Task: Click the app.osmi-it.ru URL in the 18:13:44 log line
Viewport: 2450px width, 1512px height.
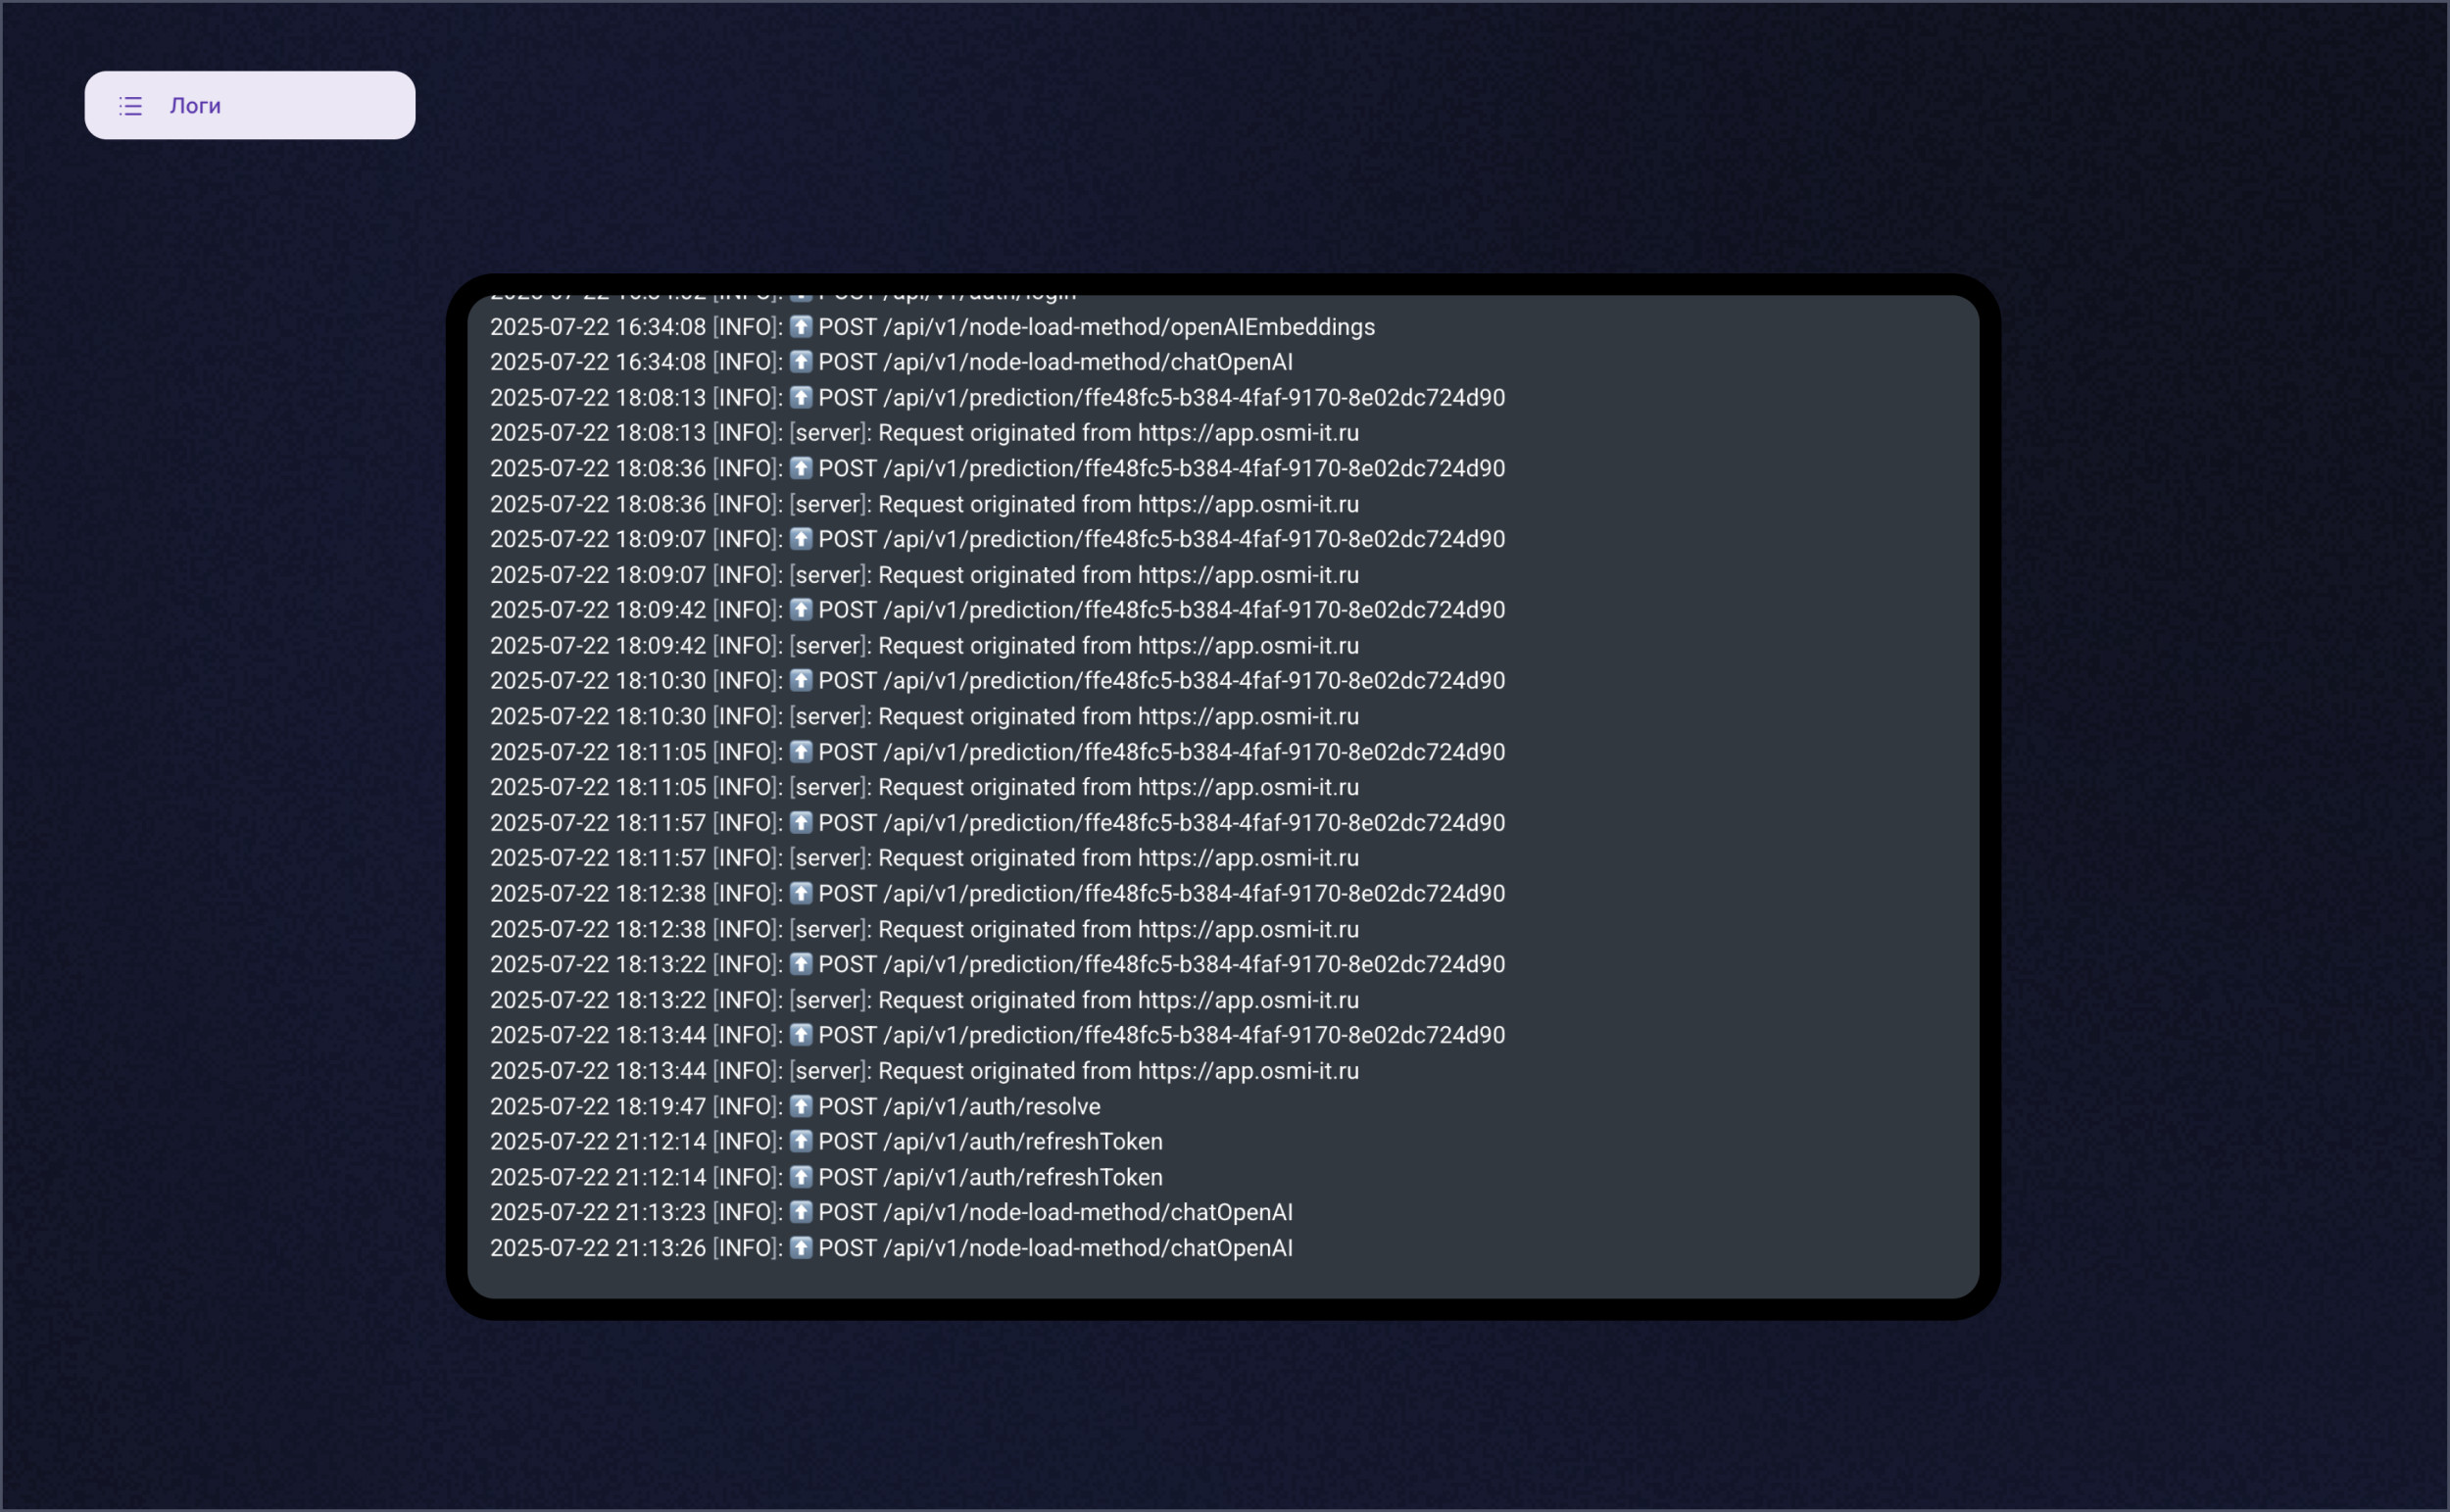Action: (1248, 1071)
